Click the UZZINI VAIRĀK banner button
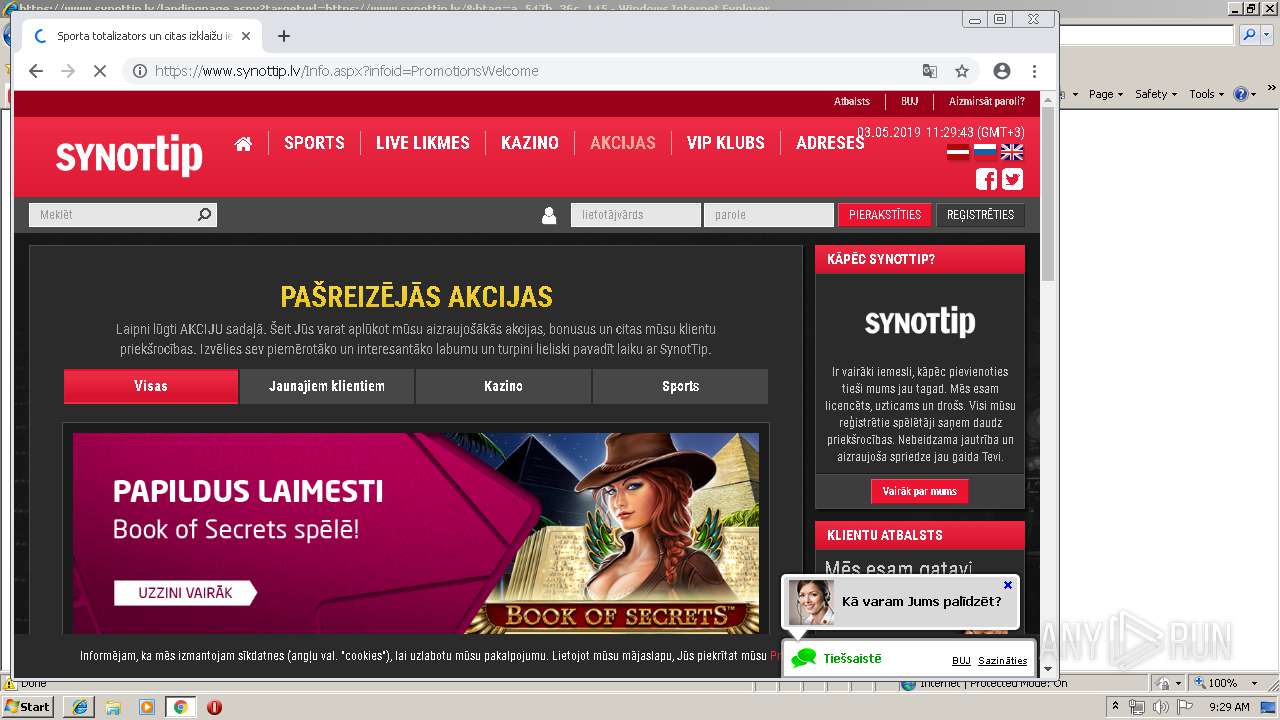The image size is (1280, 720). 185,593
